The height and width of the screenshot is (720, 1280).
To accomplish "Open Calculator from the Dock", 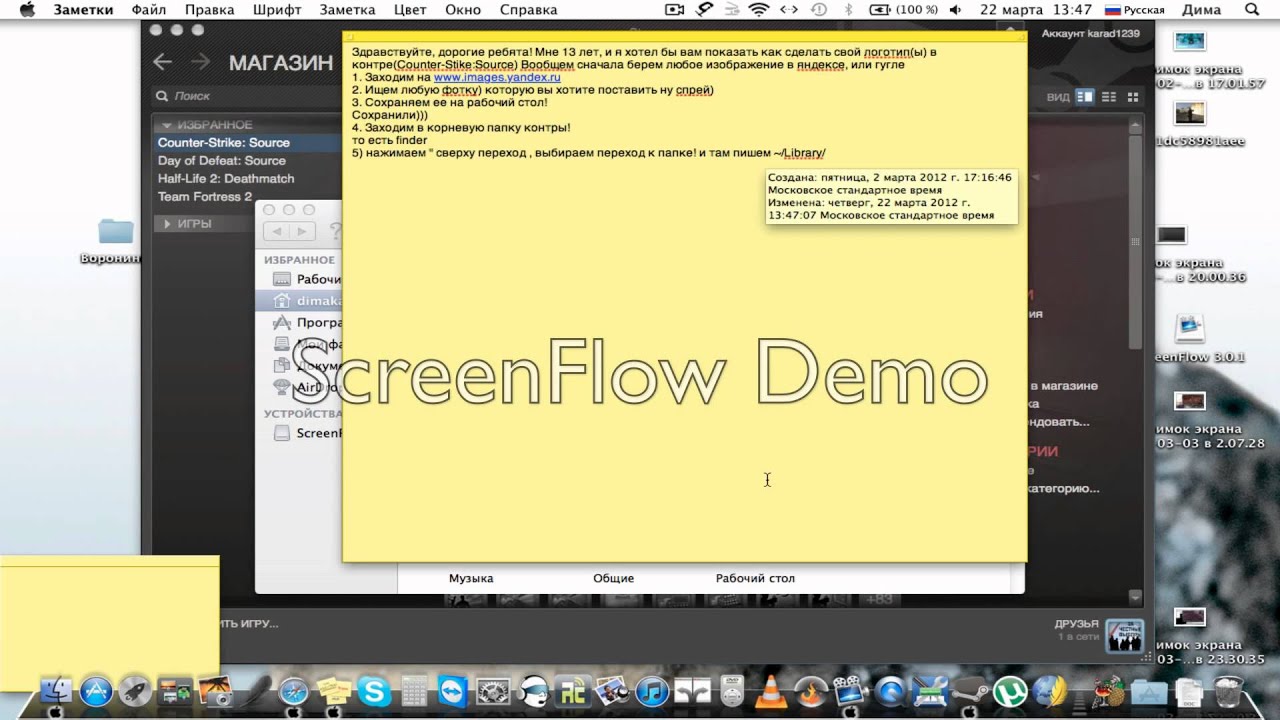I will [x=414, y=692].
